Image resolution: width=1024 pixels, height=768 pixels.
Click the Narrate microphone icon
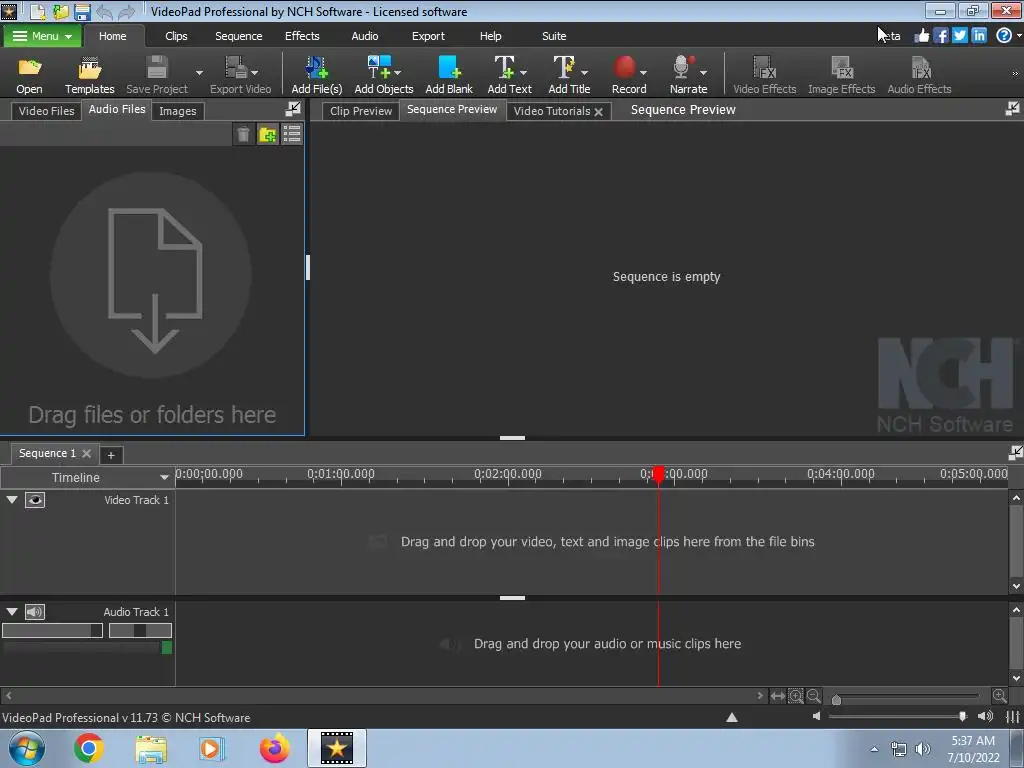[x=683, y=67]
